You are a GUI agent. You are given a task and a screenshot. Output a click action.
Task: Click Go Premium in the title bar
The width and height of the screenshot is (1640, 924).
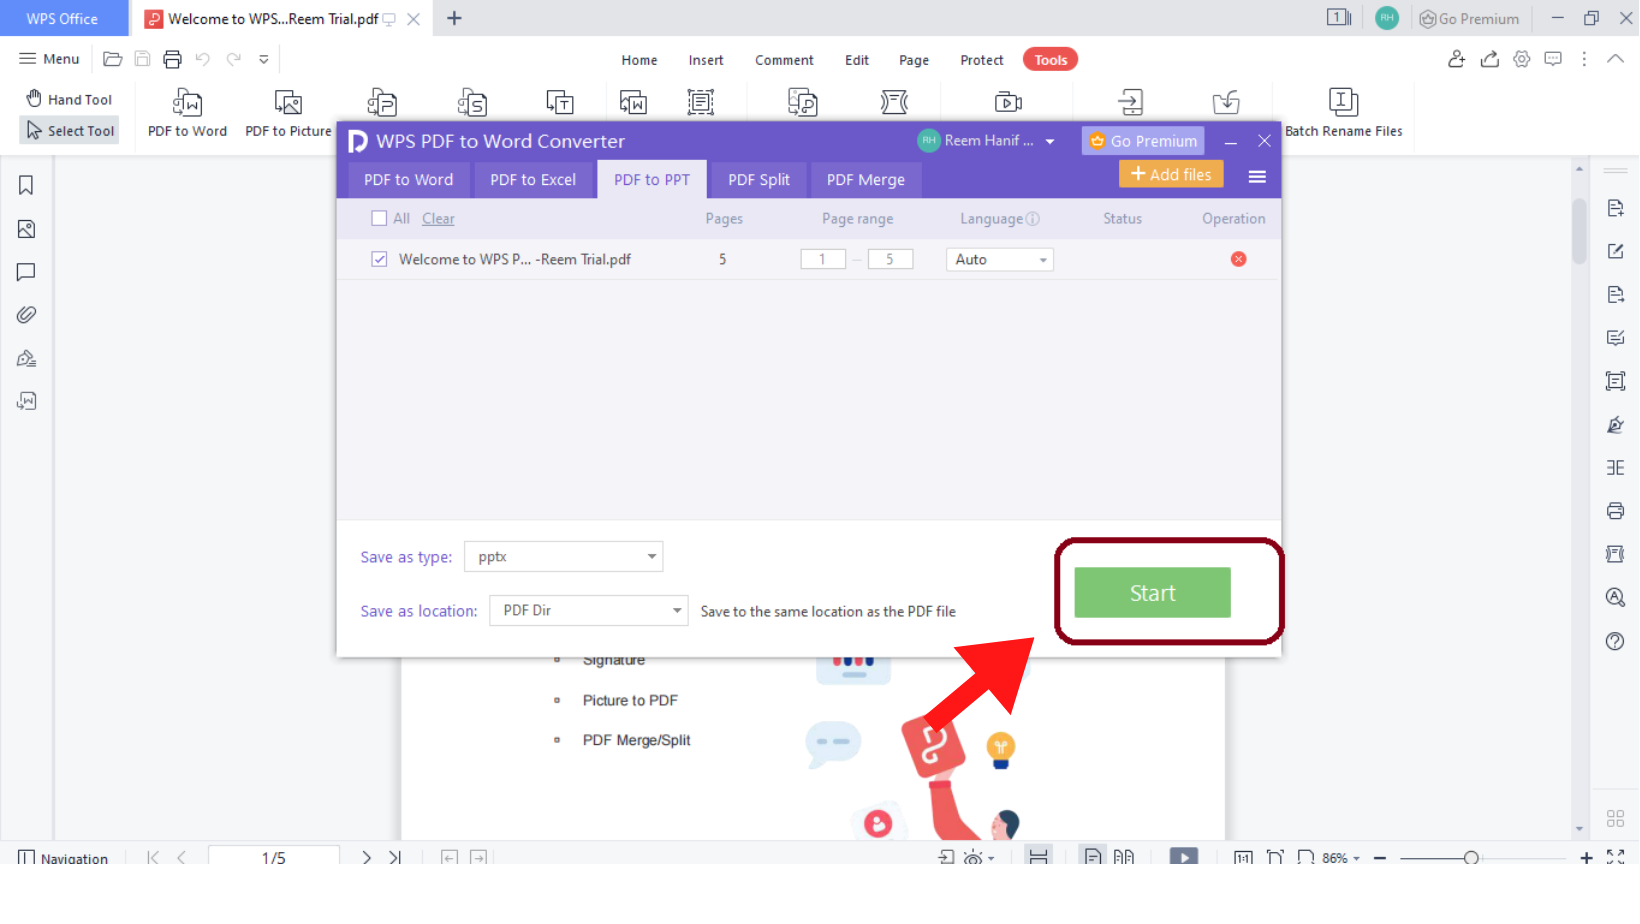(1469, 18)
